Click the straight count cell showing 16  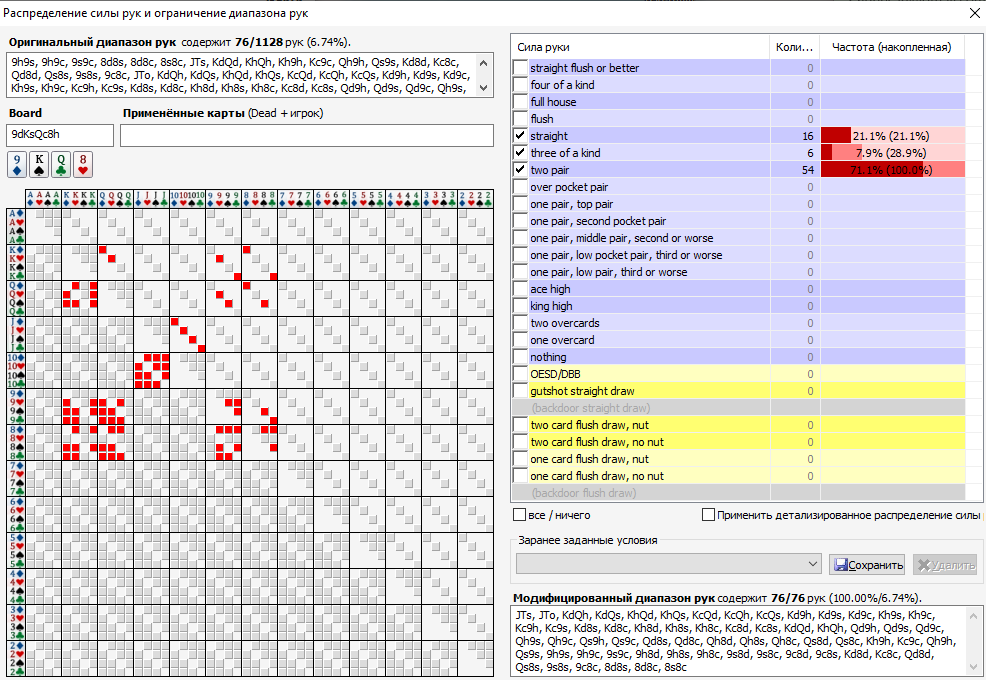point(795,136)
